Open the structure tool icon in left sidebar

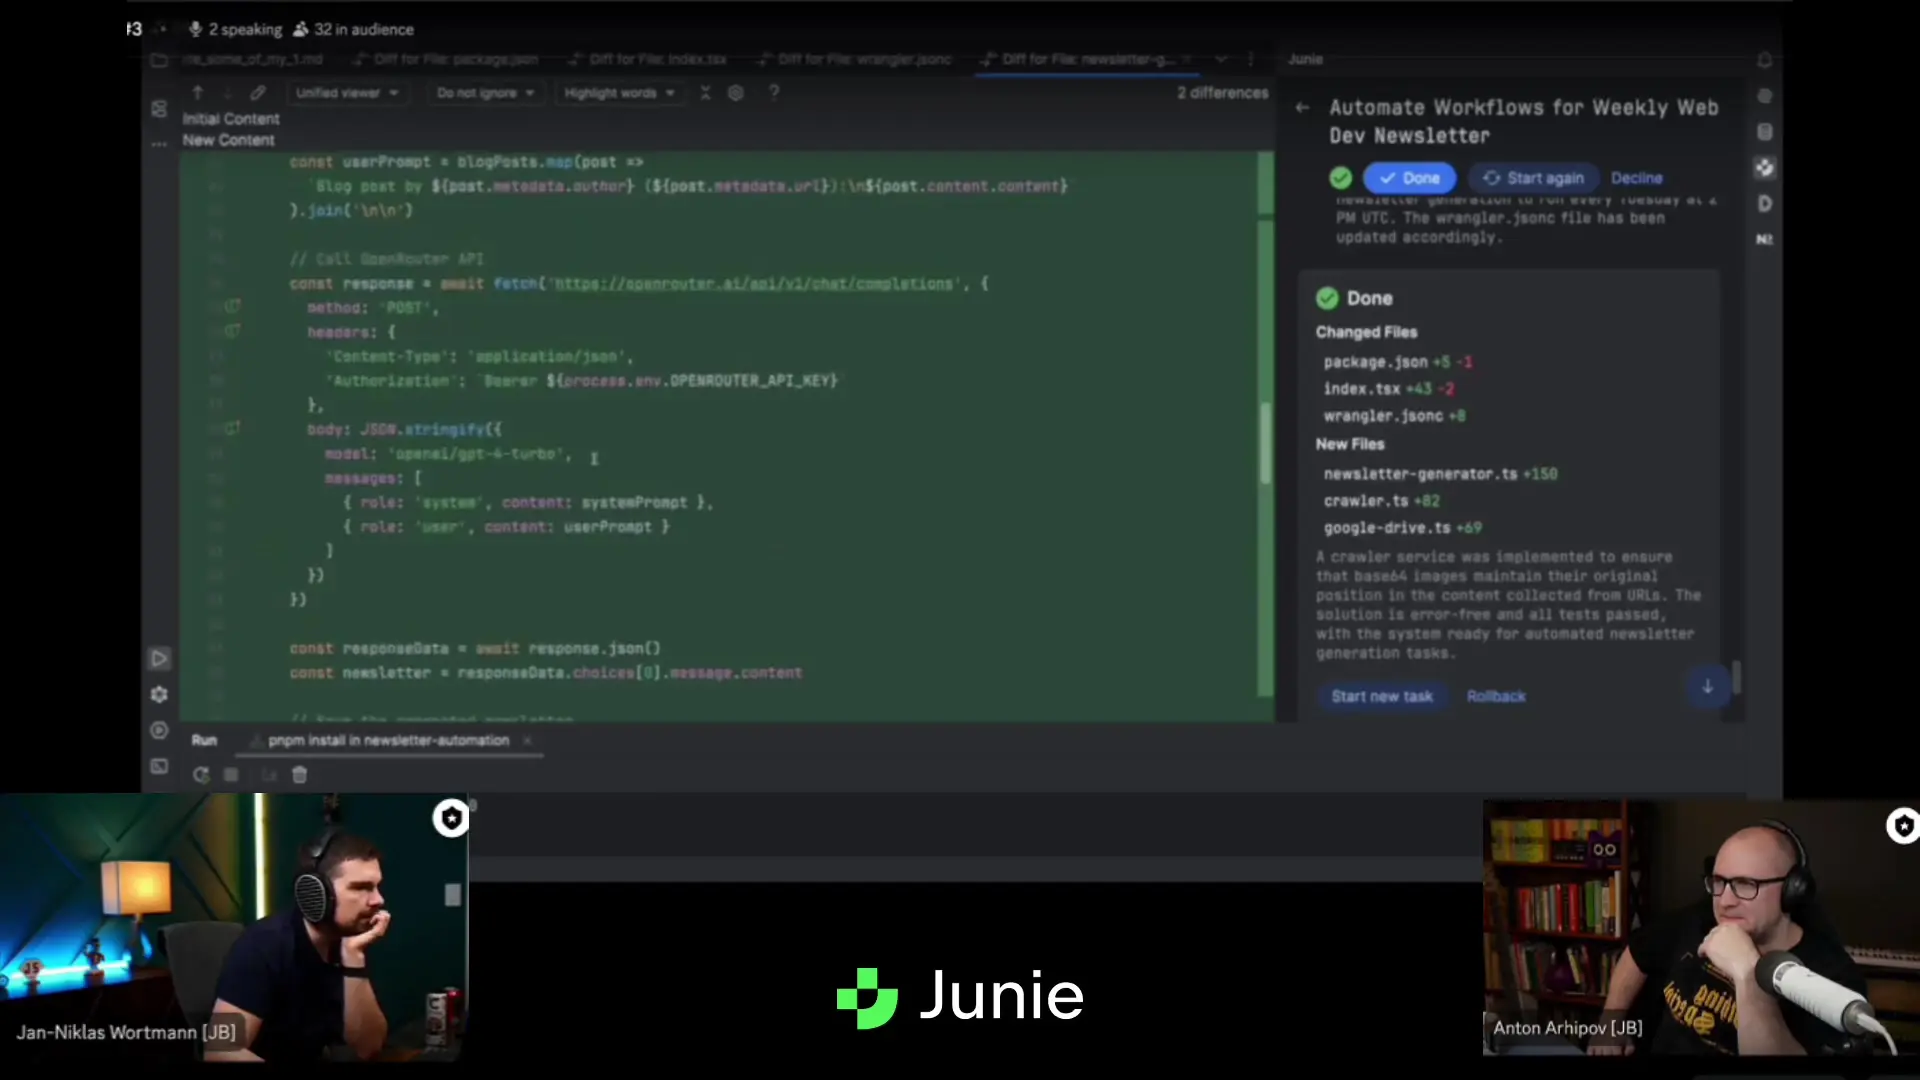[x=159, y=109]
